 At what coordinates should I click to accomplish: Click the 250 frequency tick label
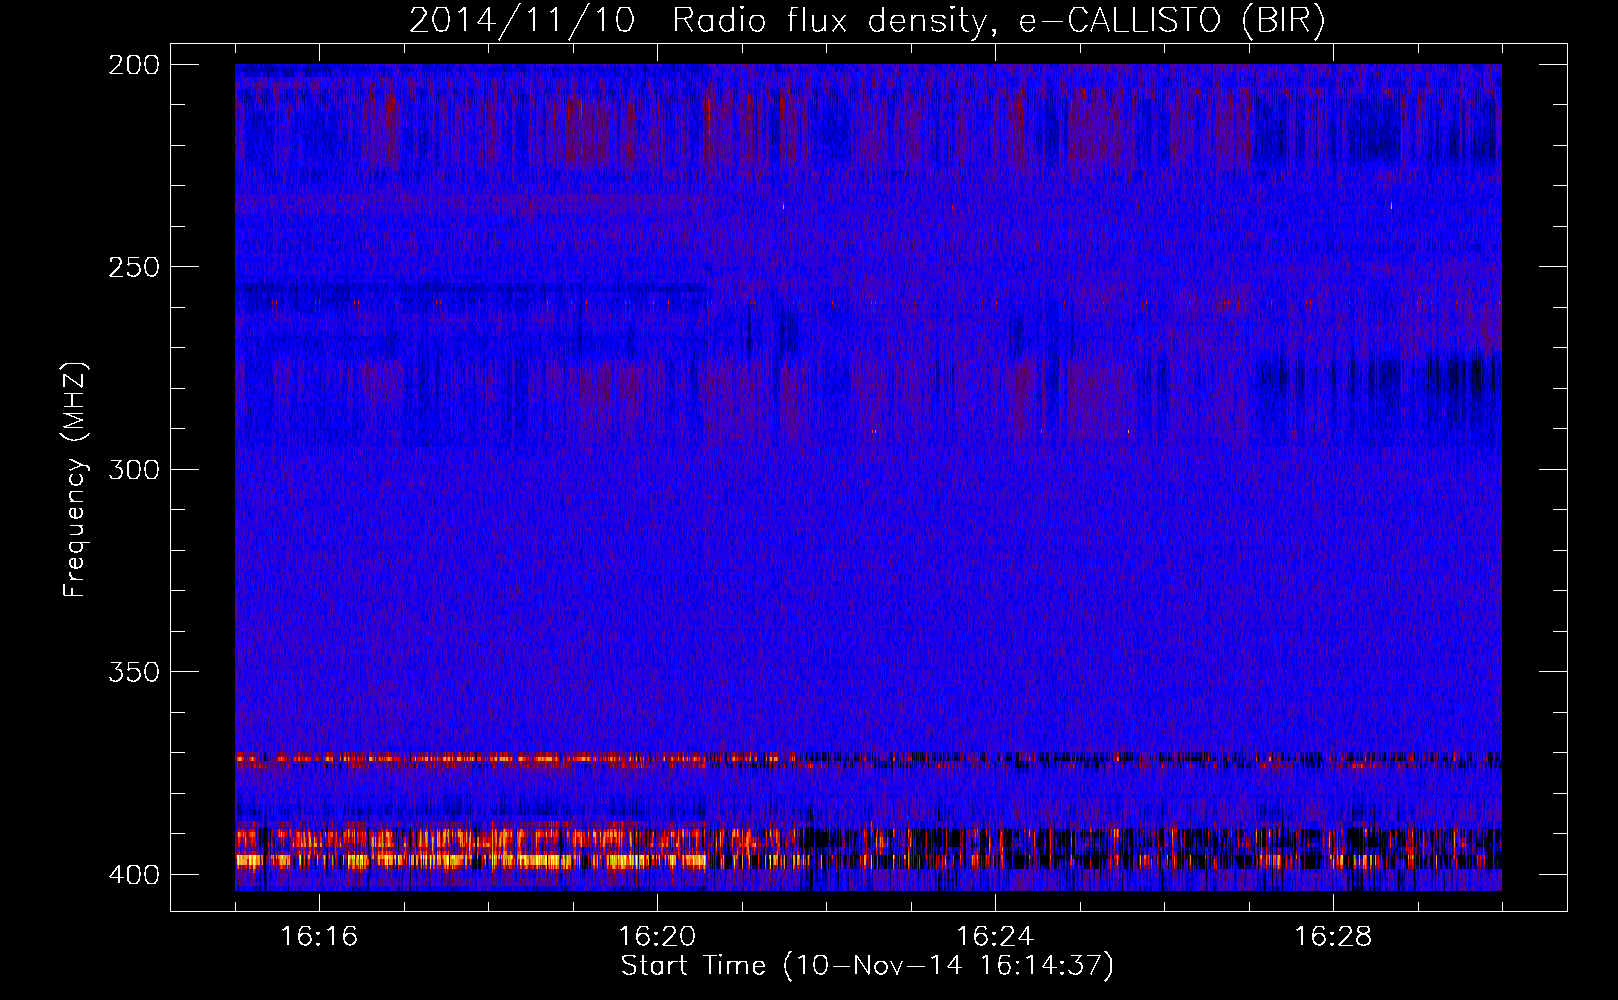point(133,267)
